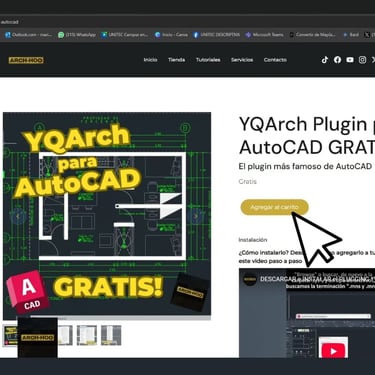This screenshot has width=375, height=375.
Task: Click the Gratis price label
Action: [248, 182]
